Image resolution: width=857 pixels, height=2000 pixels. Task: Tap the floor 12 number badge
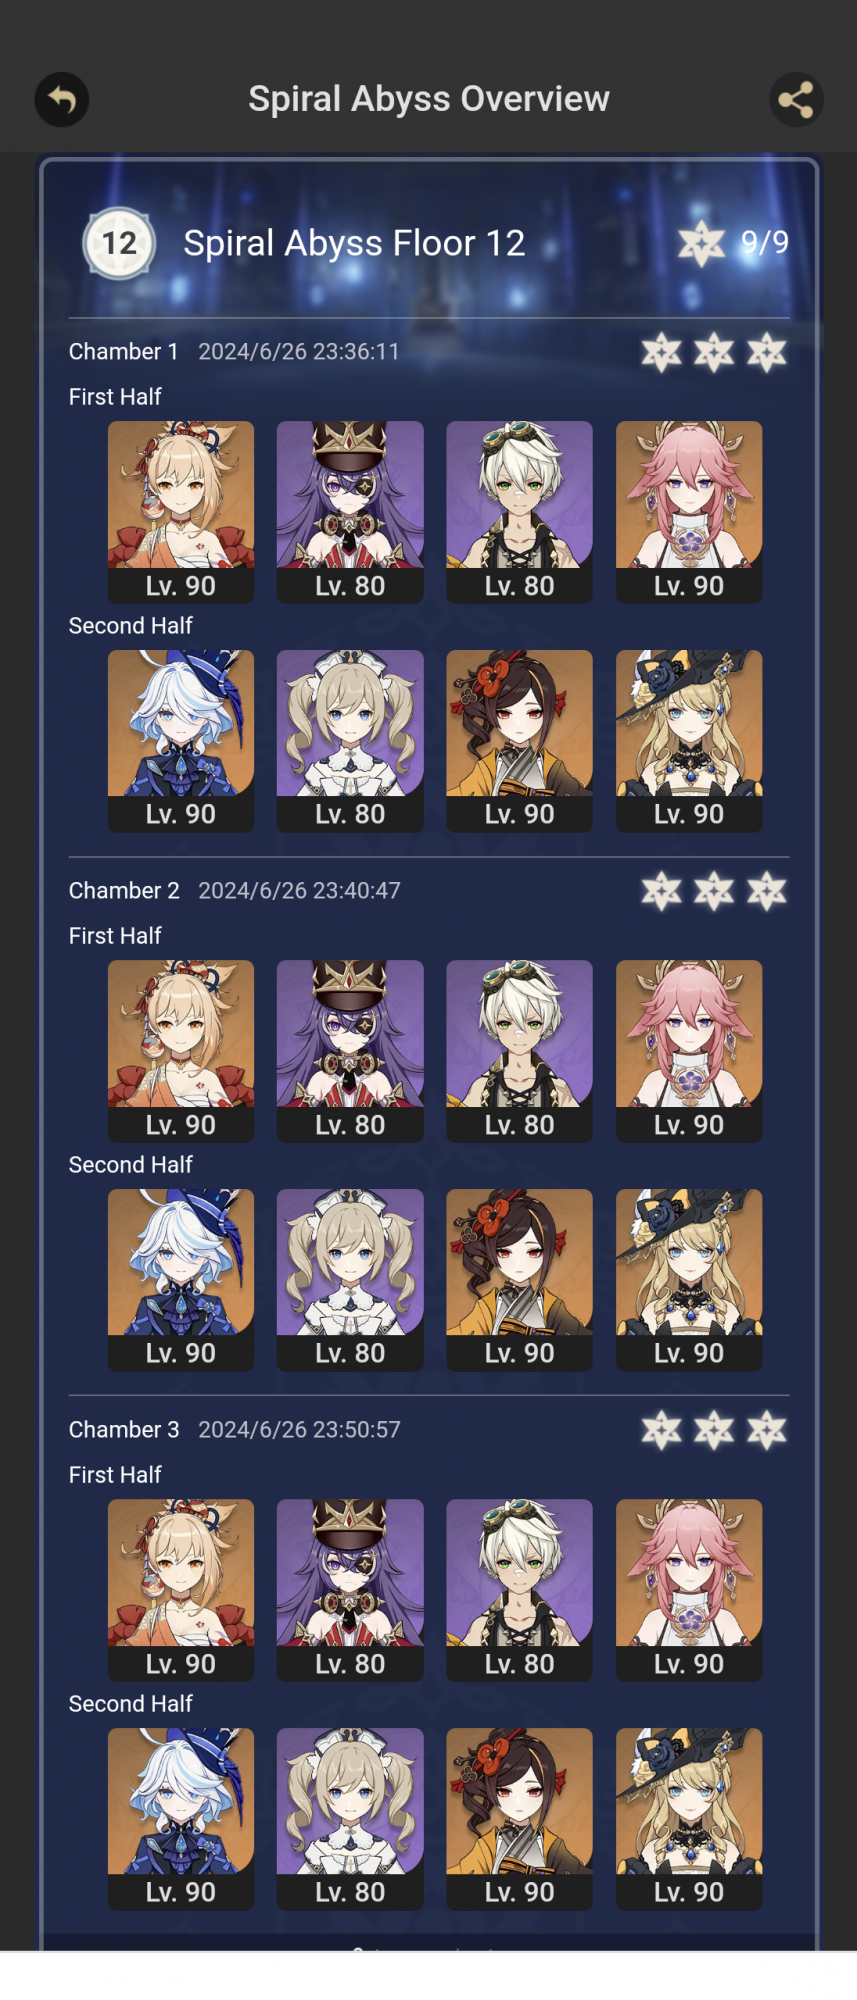coord(119,243)
